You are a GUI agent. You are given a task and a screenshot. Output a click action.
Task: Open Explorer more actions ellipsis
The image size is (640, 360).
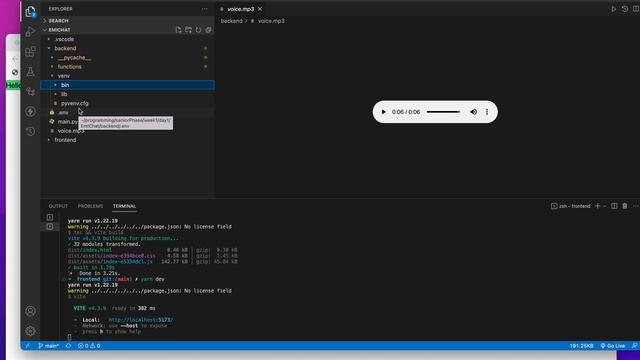point(204,9)
